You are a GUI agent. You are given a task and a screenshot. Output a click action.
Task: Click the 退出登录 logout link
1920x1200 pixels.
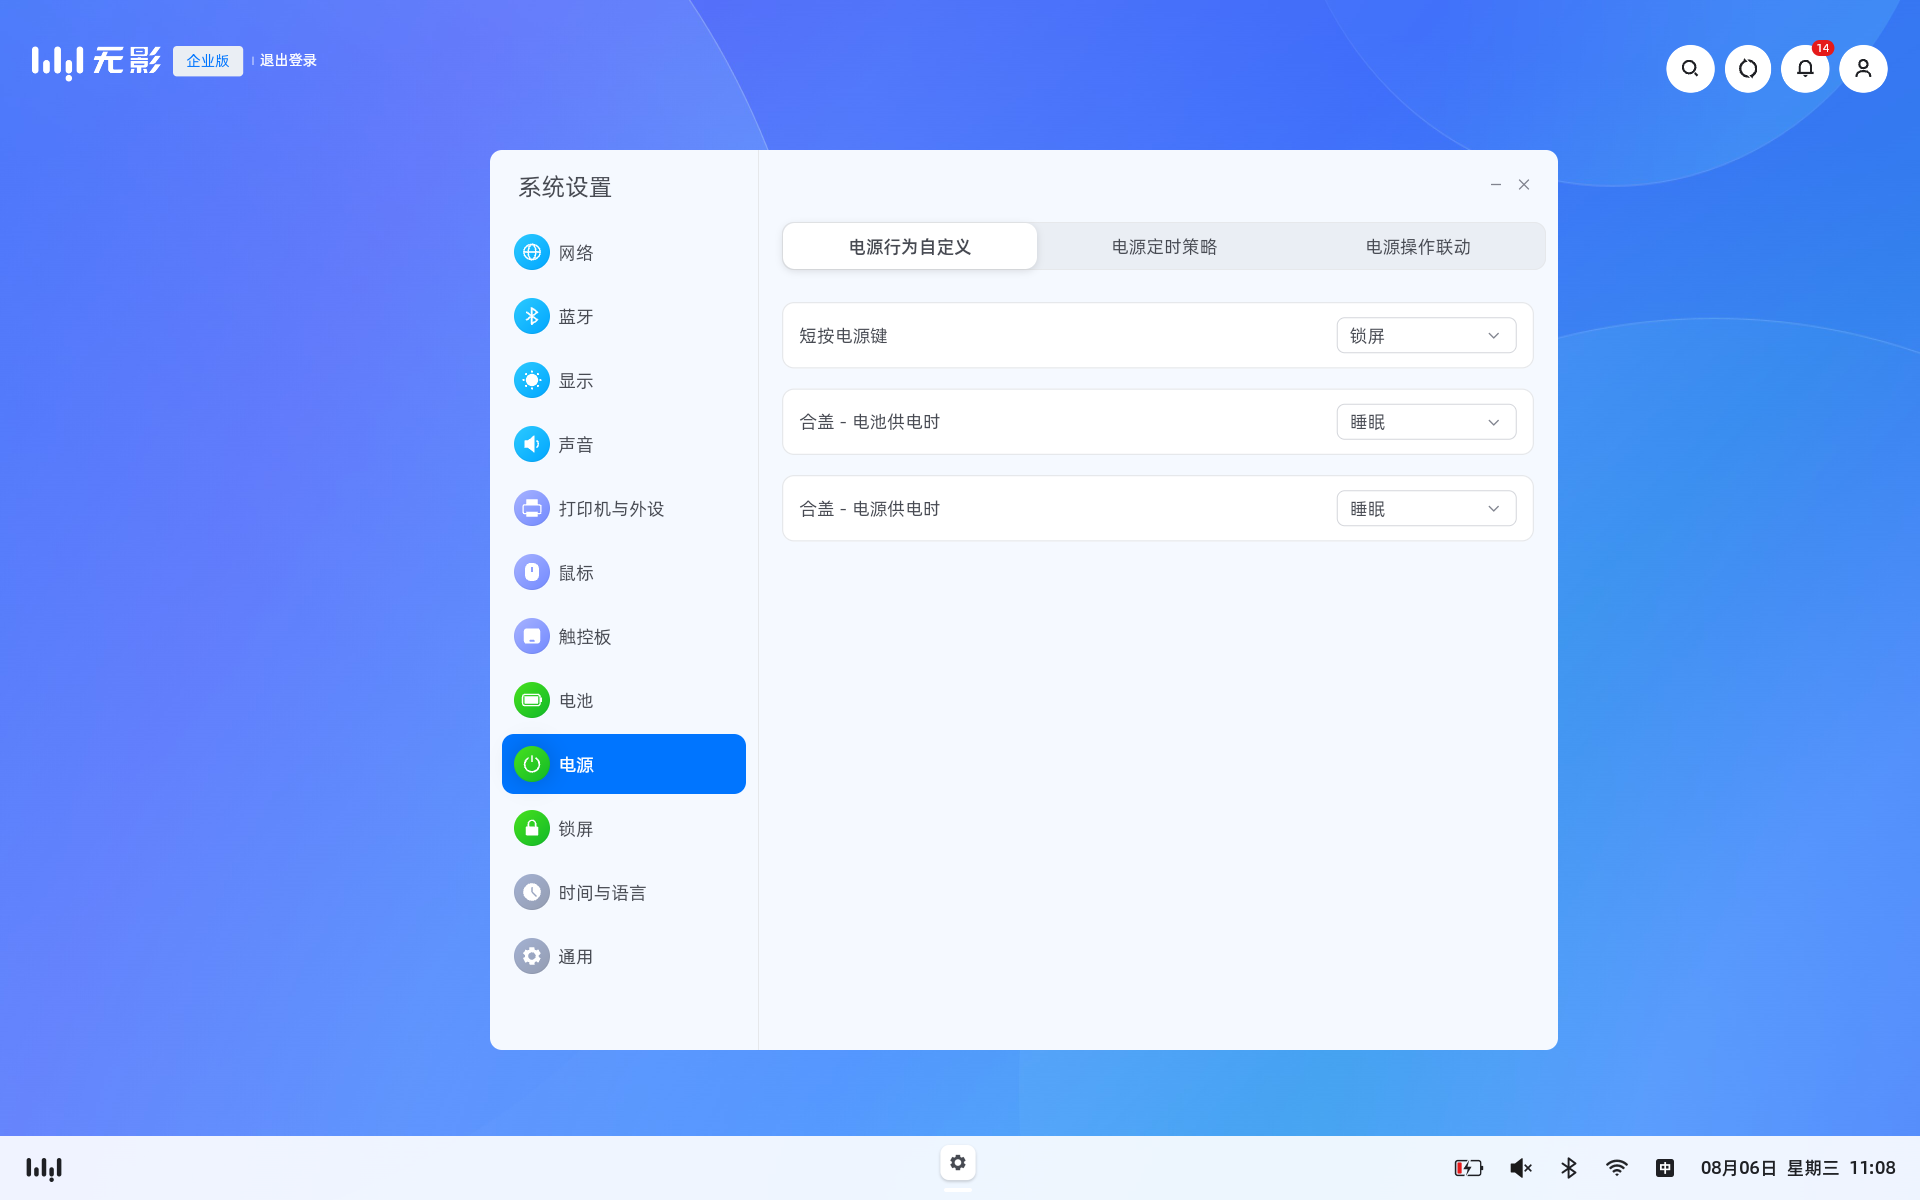[288, 60]
